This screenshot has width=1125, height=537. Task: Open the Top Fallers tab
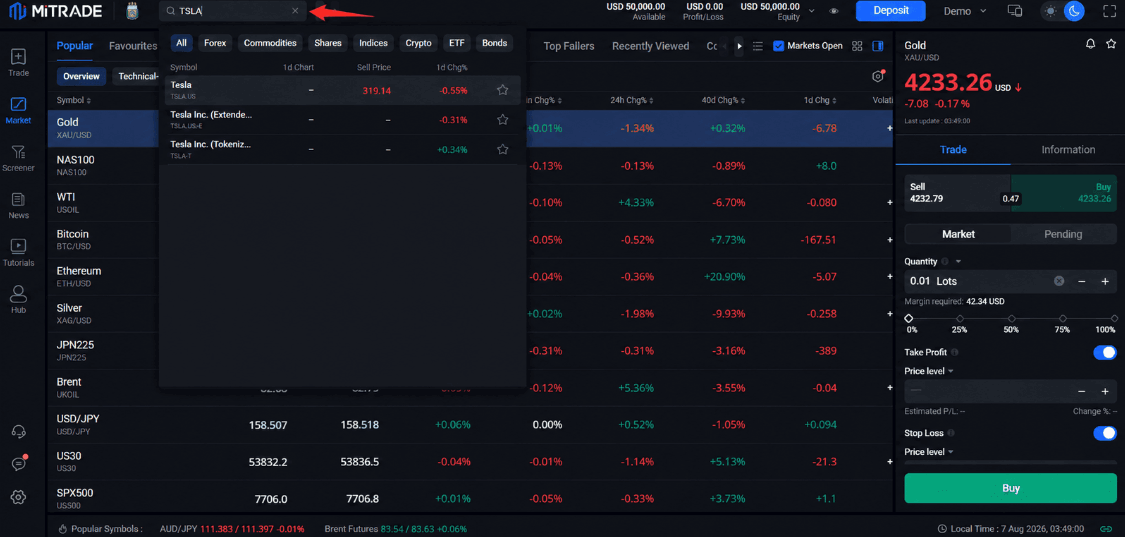(569, 46)
